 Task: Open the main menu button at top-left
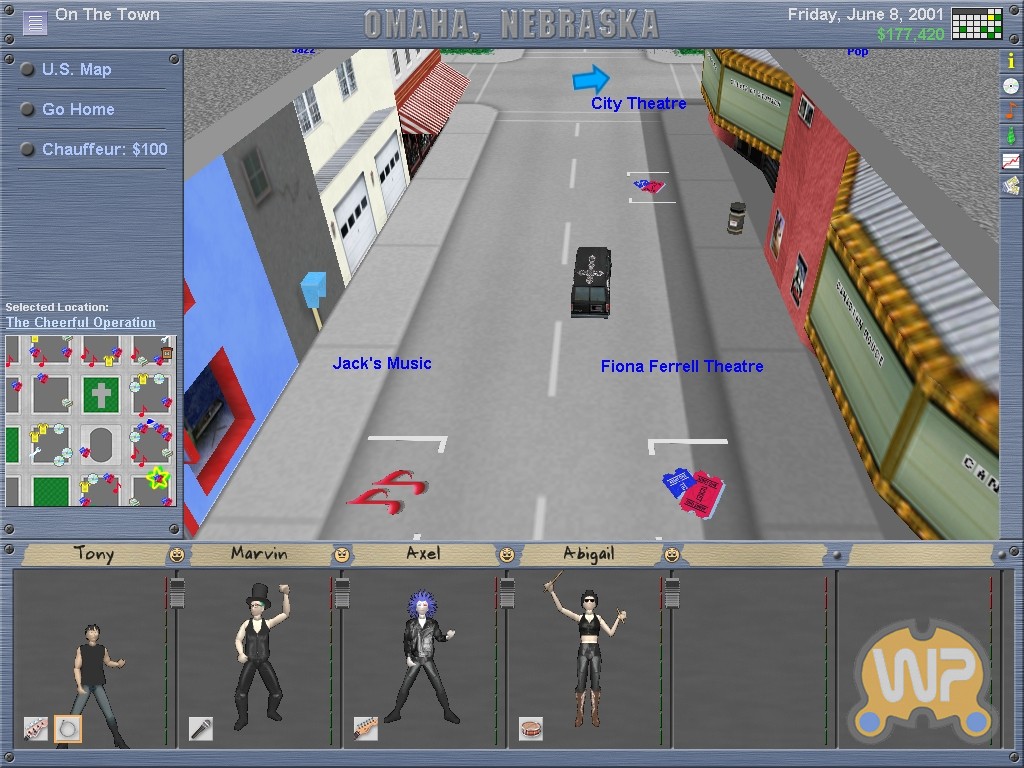(35, 22)
